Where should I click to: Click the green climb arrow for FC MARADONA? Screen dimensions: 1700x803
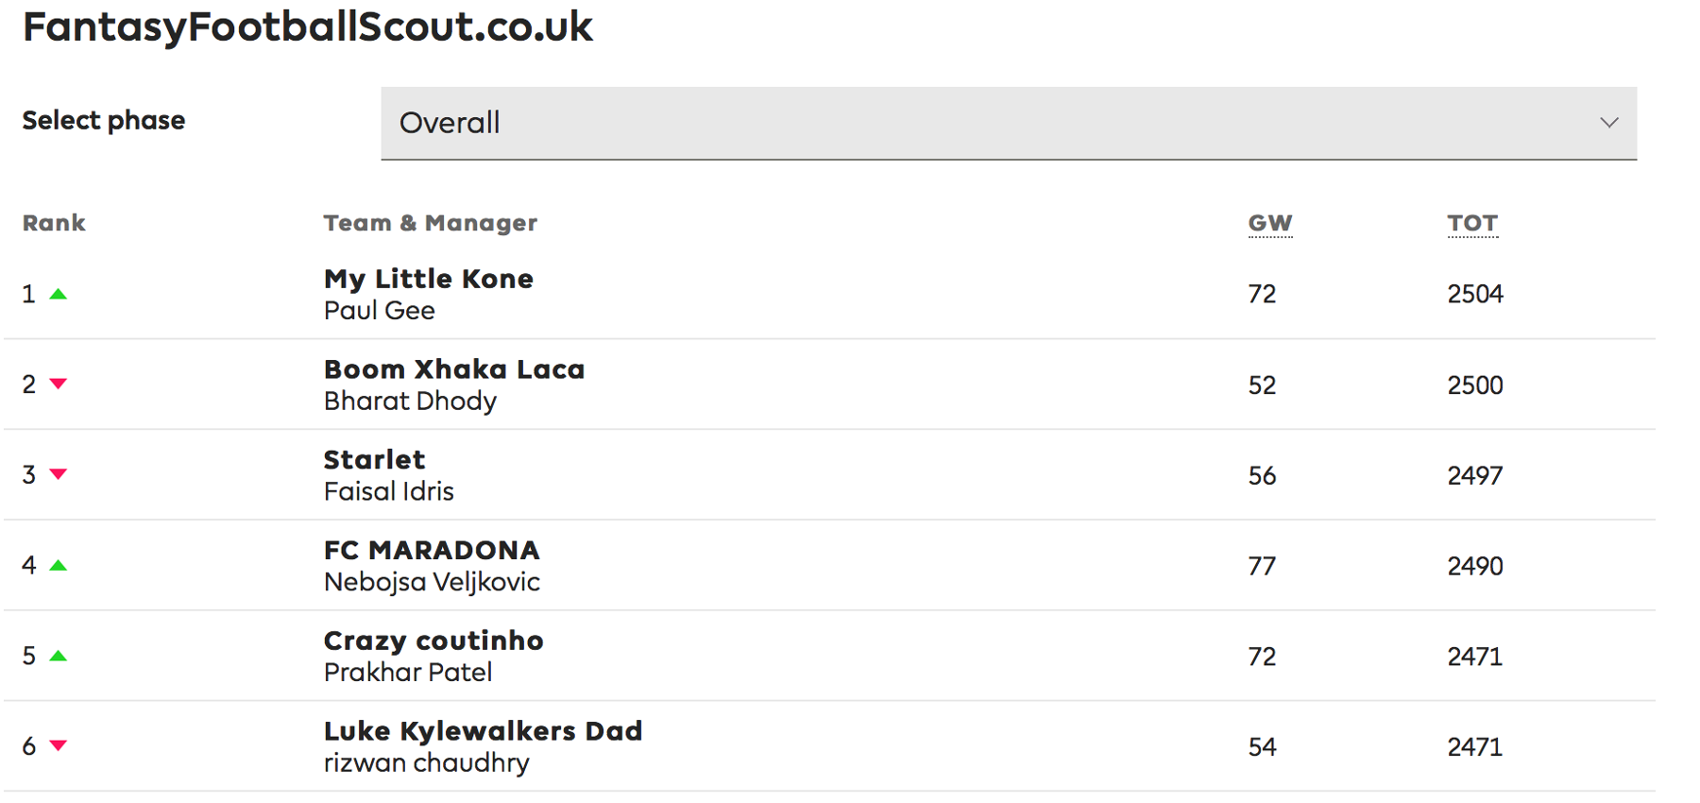click(x=58, y=565)
